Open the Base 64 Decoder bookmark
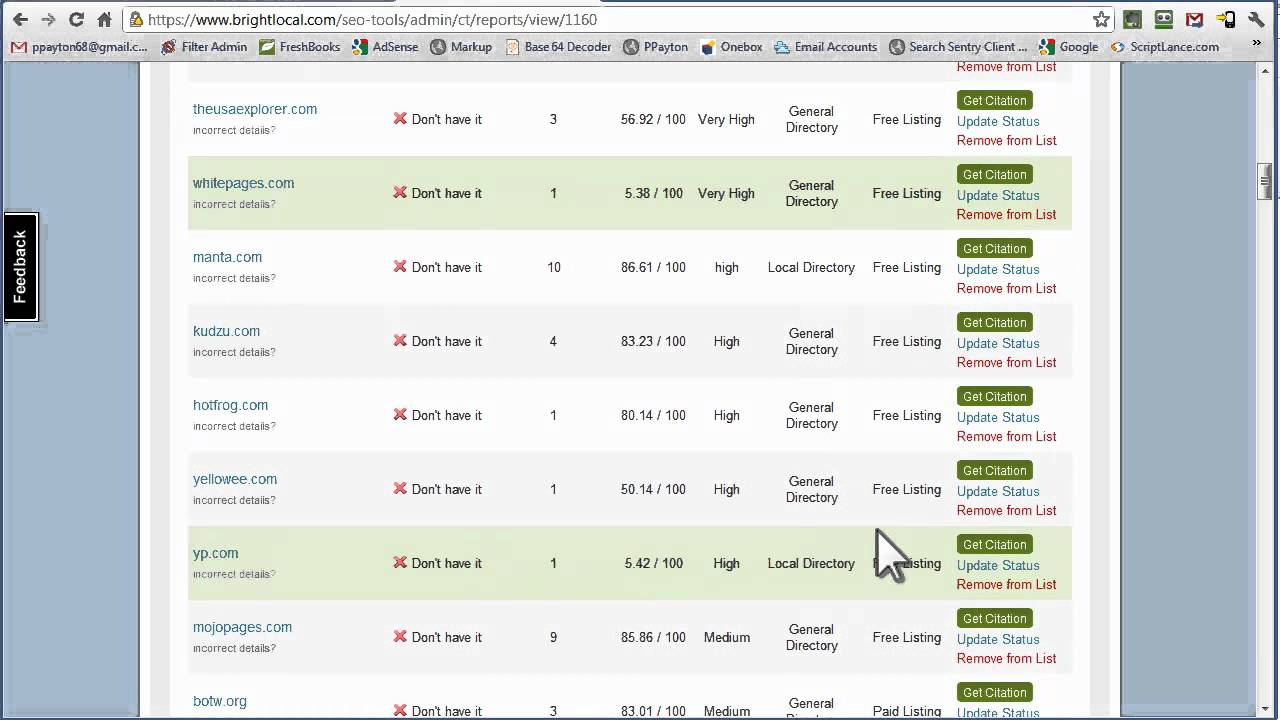The height and width of the screenshot is (720, 1280). pos(558,47)
